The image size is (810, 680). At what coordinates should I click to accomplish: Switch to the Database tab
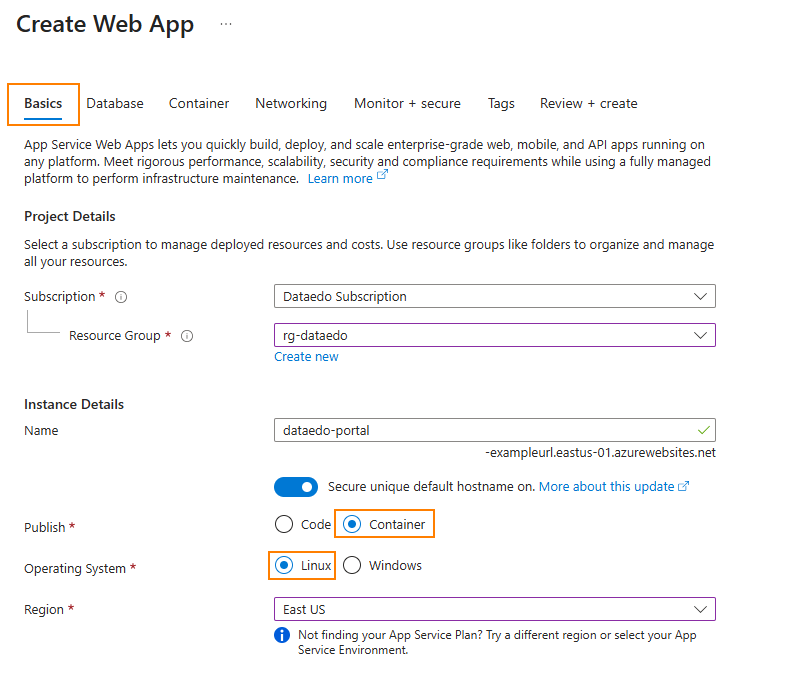point(114,103)
